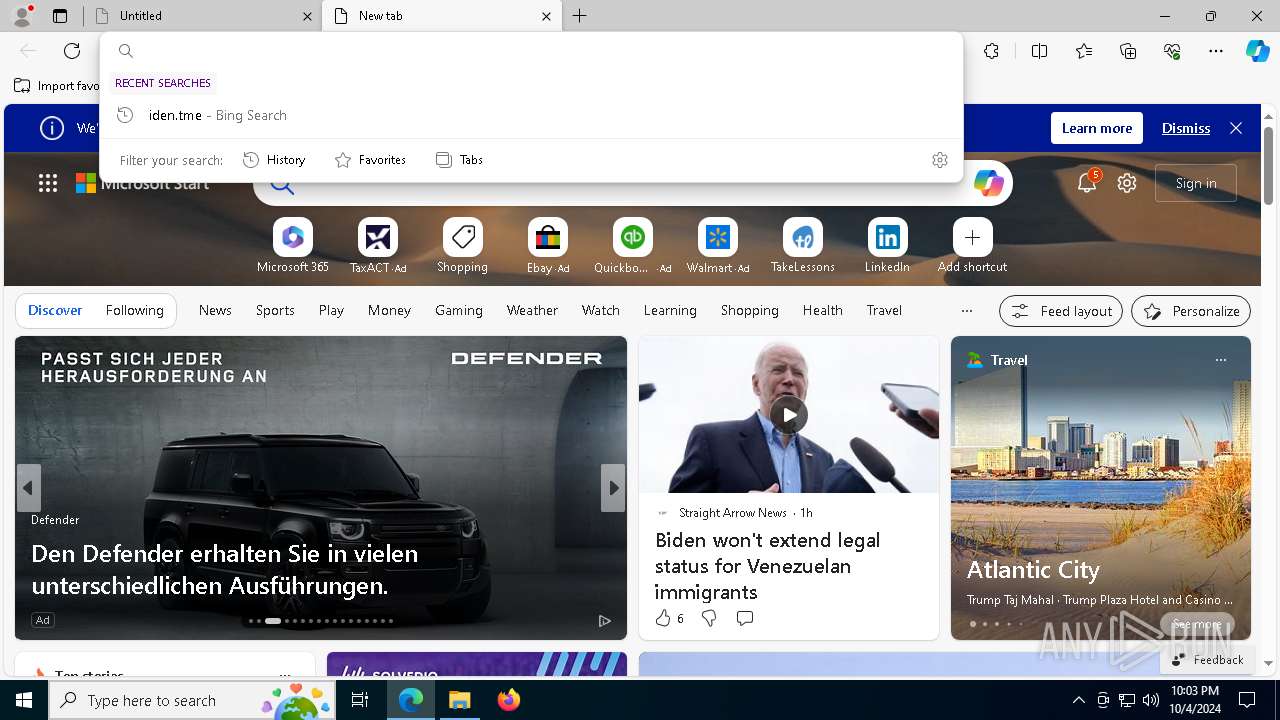This screenshot has height=720, width=1280.
Task: Open the Weather category
Action: (532, 311)
